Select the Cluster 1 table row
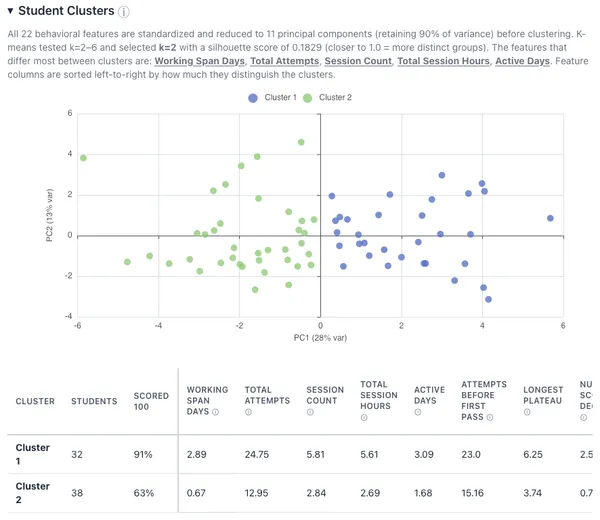The width and height of the screenshot is (600, 520). pos(300,454)
